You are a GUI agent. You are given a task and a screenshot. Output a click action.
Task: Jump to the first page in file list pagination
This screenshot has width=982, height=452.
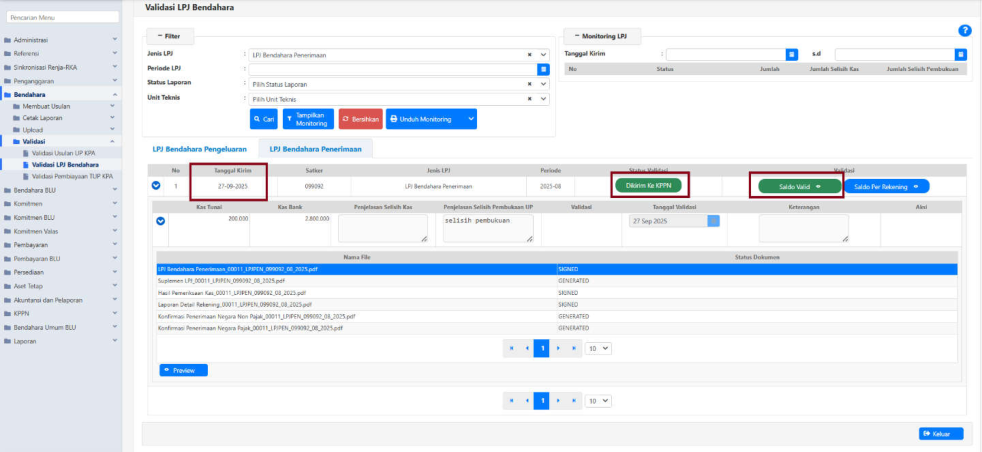[x=512, y=348]
